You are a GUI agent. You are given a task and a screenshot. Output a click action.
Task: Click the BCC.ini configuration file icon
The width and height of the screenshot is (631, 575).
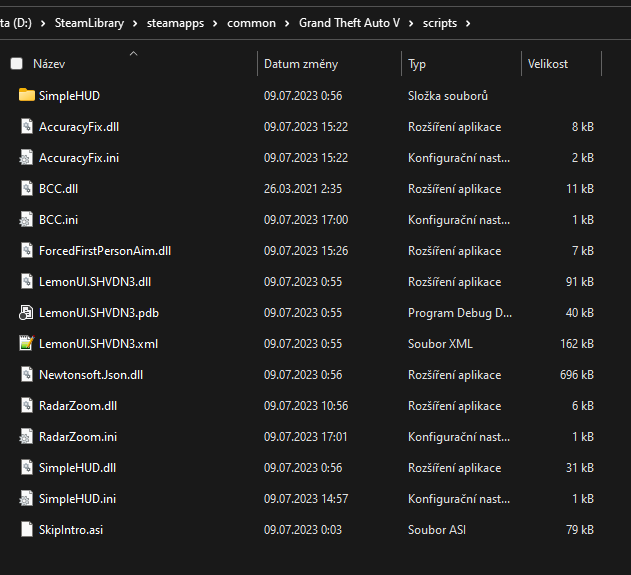27,219
